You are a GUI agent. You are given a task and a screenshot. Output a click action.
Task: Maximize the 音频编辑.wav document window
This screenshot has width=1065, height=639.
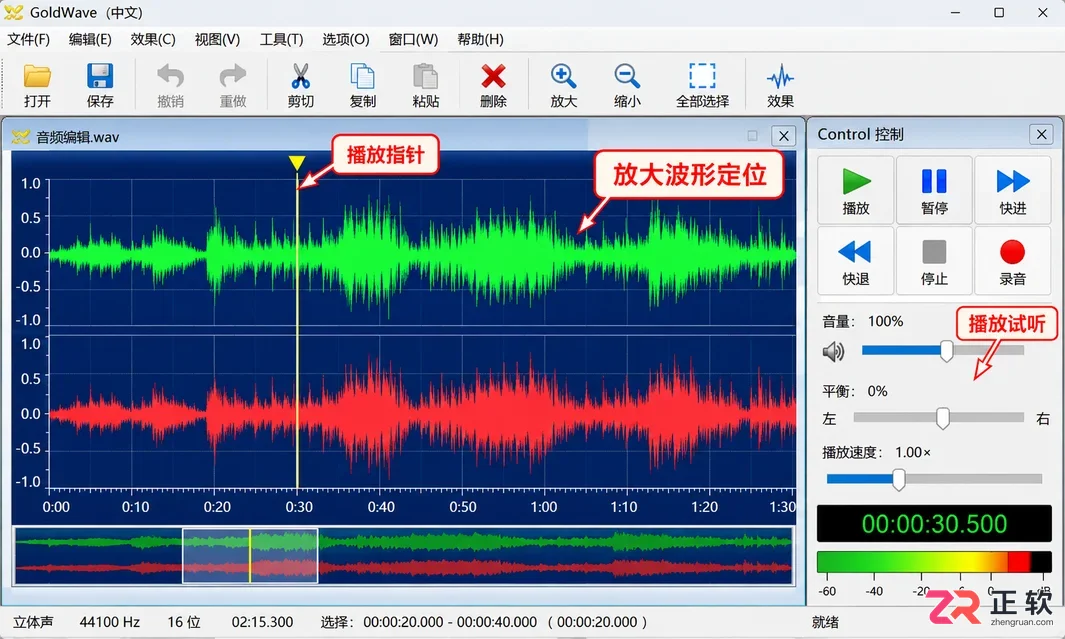pyautogui.click(x=752, y=136)
